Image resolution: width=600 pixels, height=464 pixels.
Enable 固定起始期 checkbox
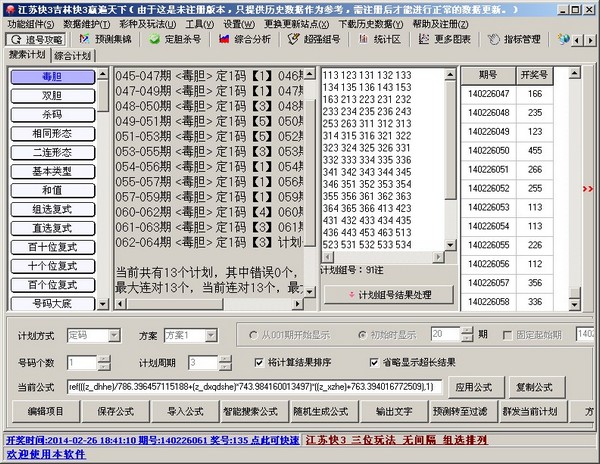[x=508, y=334]
